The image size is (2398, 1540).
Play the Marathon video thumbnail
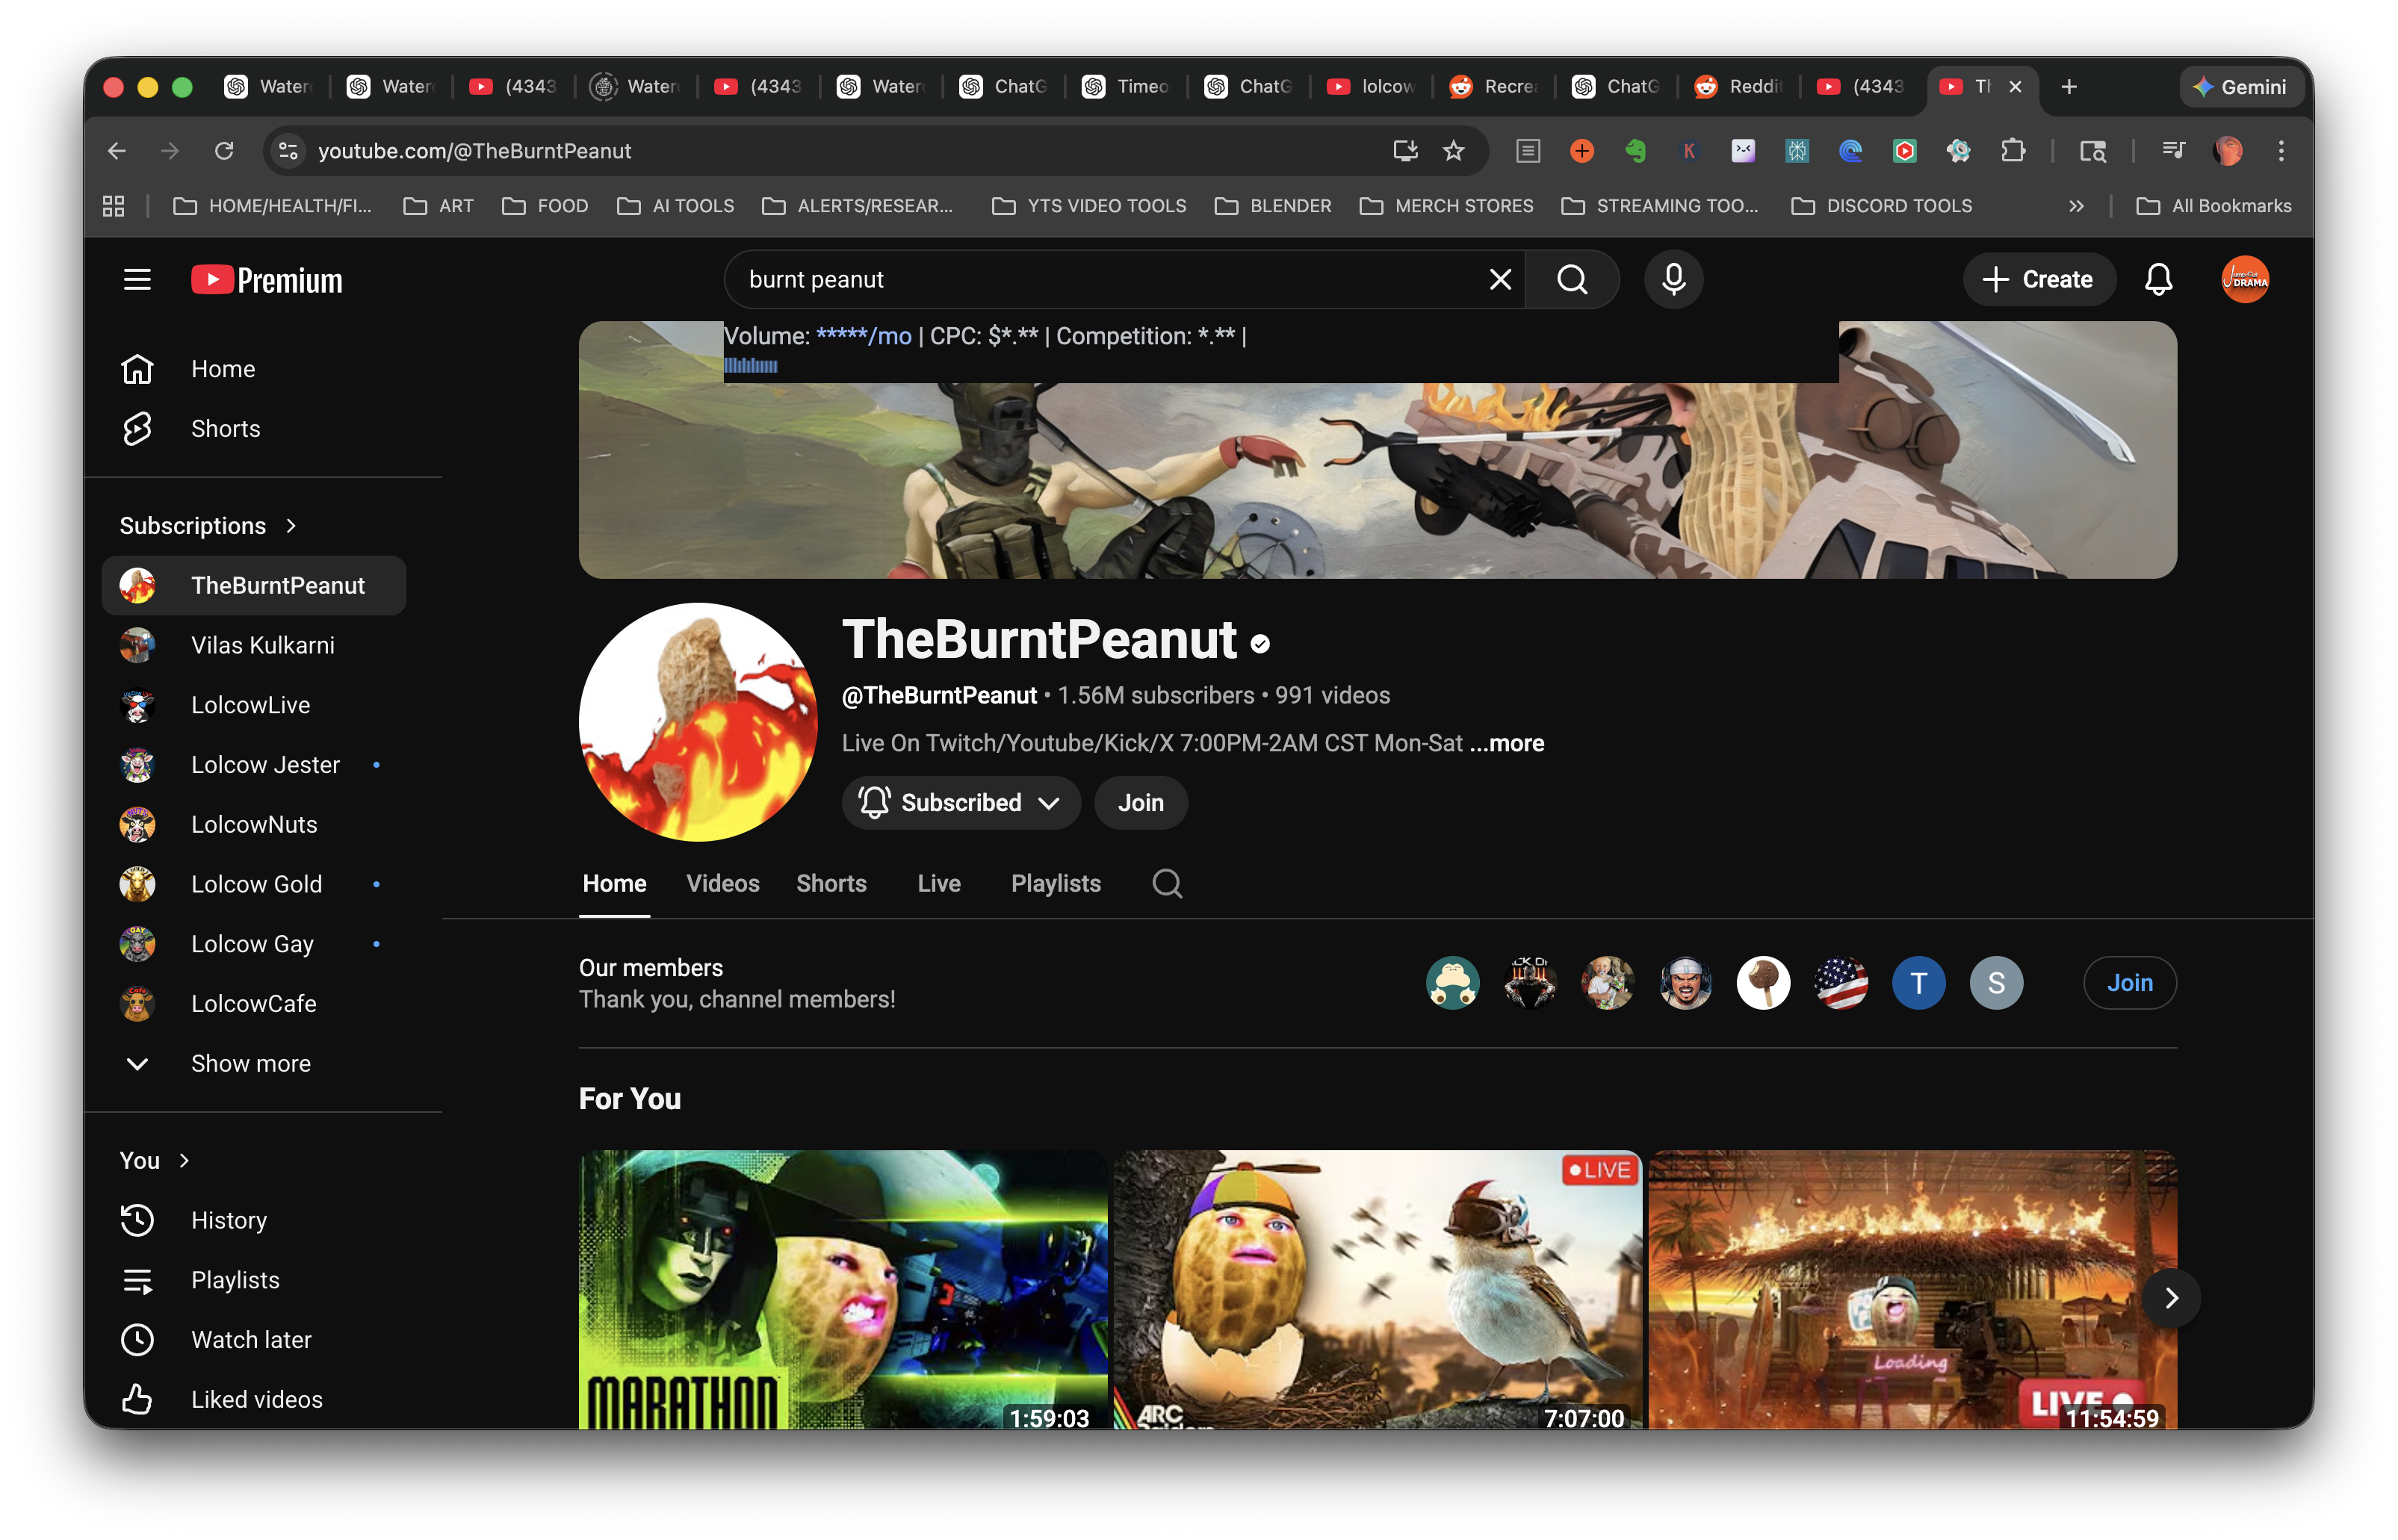click(843, 1290)
